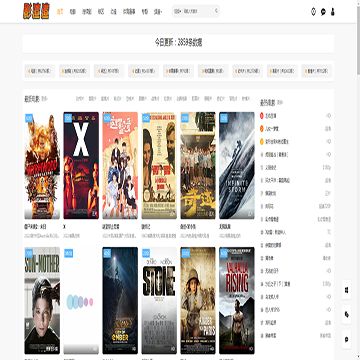The image size is (360, 360).
Task: Open the chat bubble message icon in the header
Action: (323, 12)
